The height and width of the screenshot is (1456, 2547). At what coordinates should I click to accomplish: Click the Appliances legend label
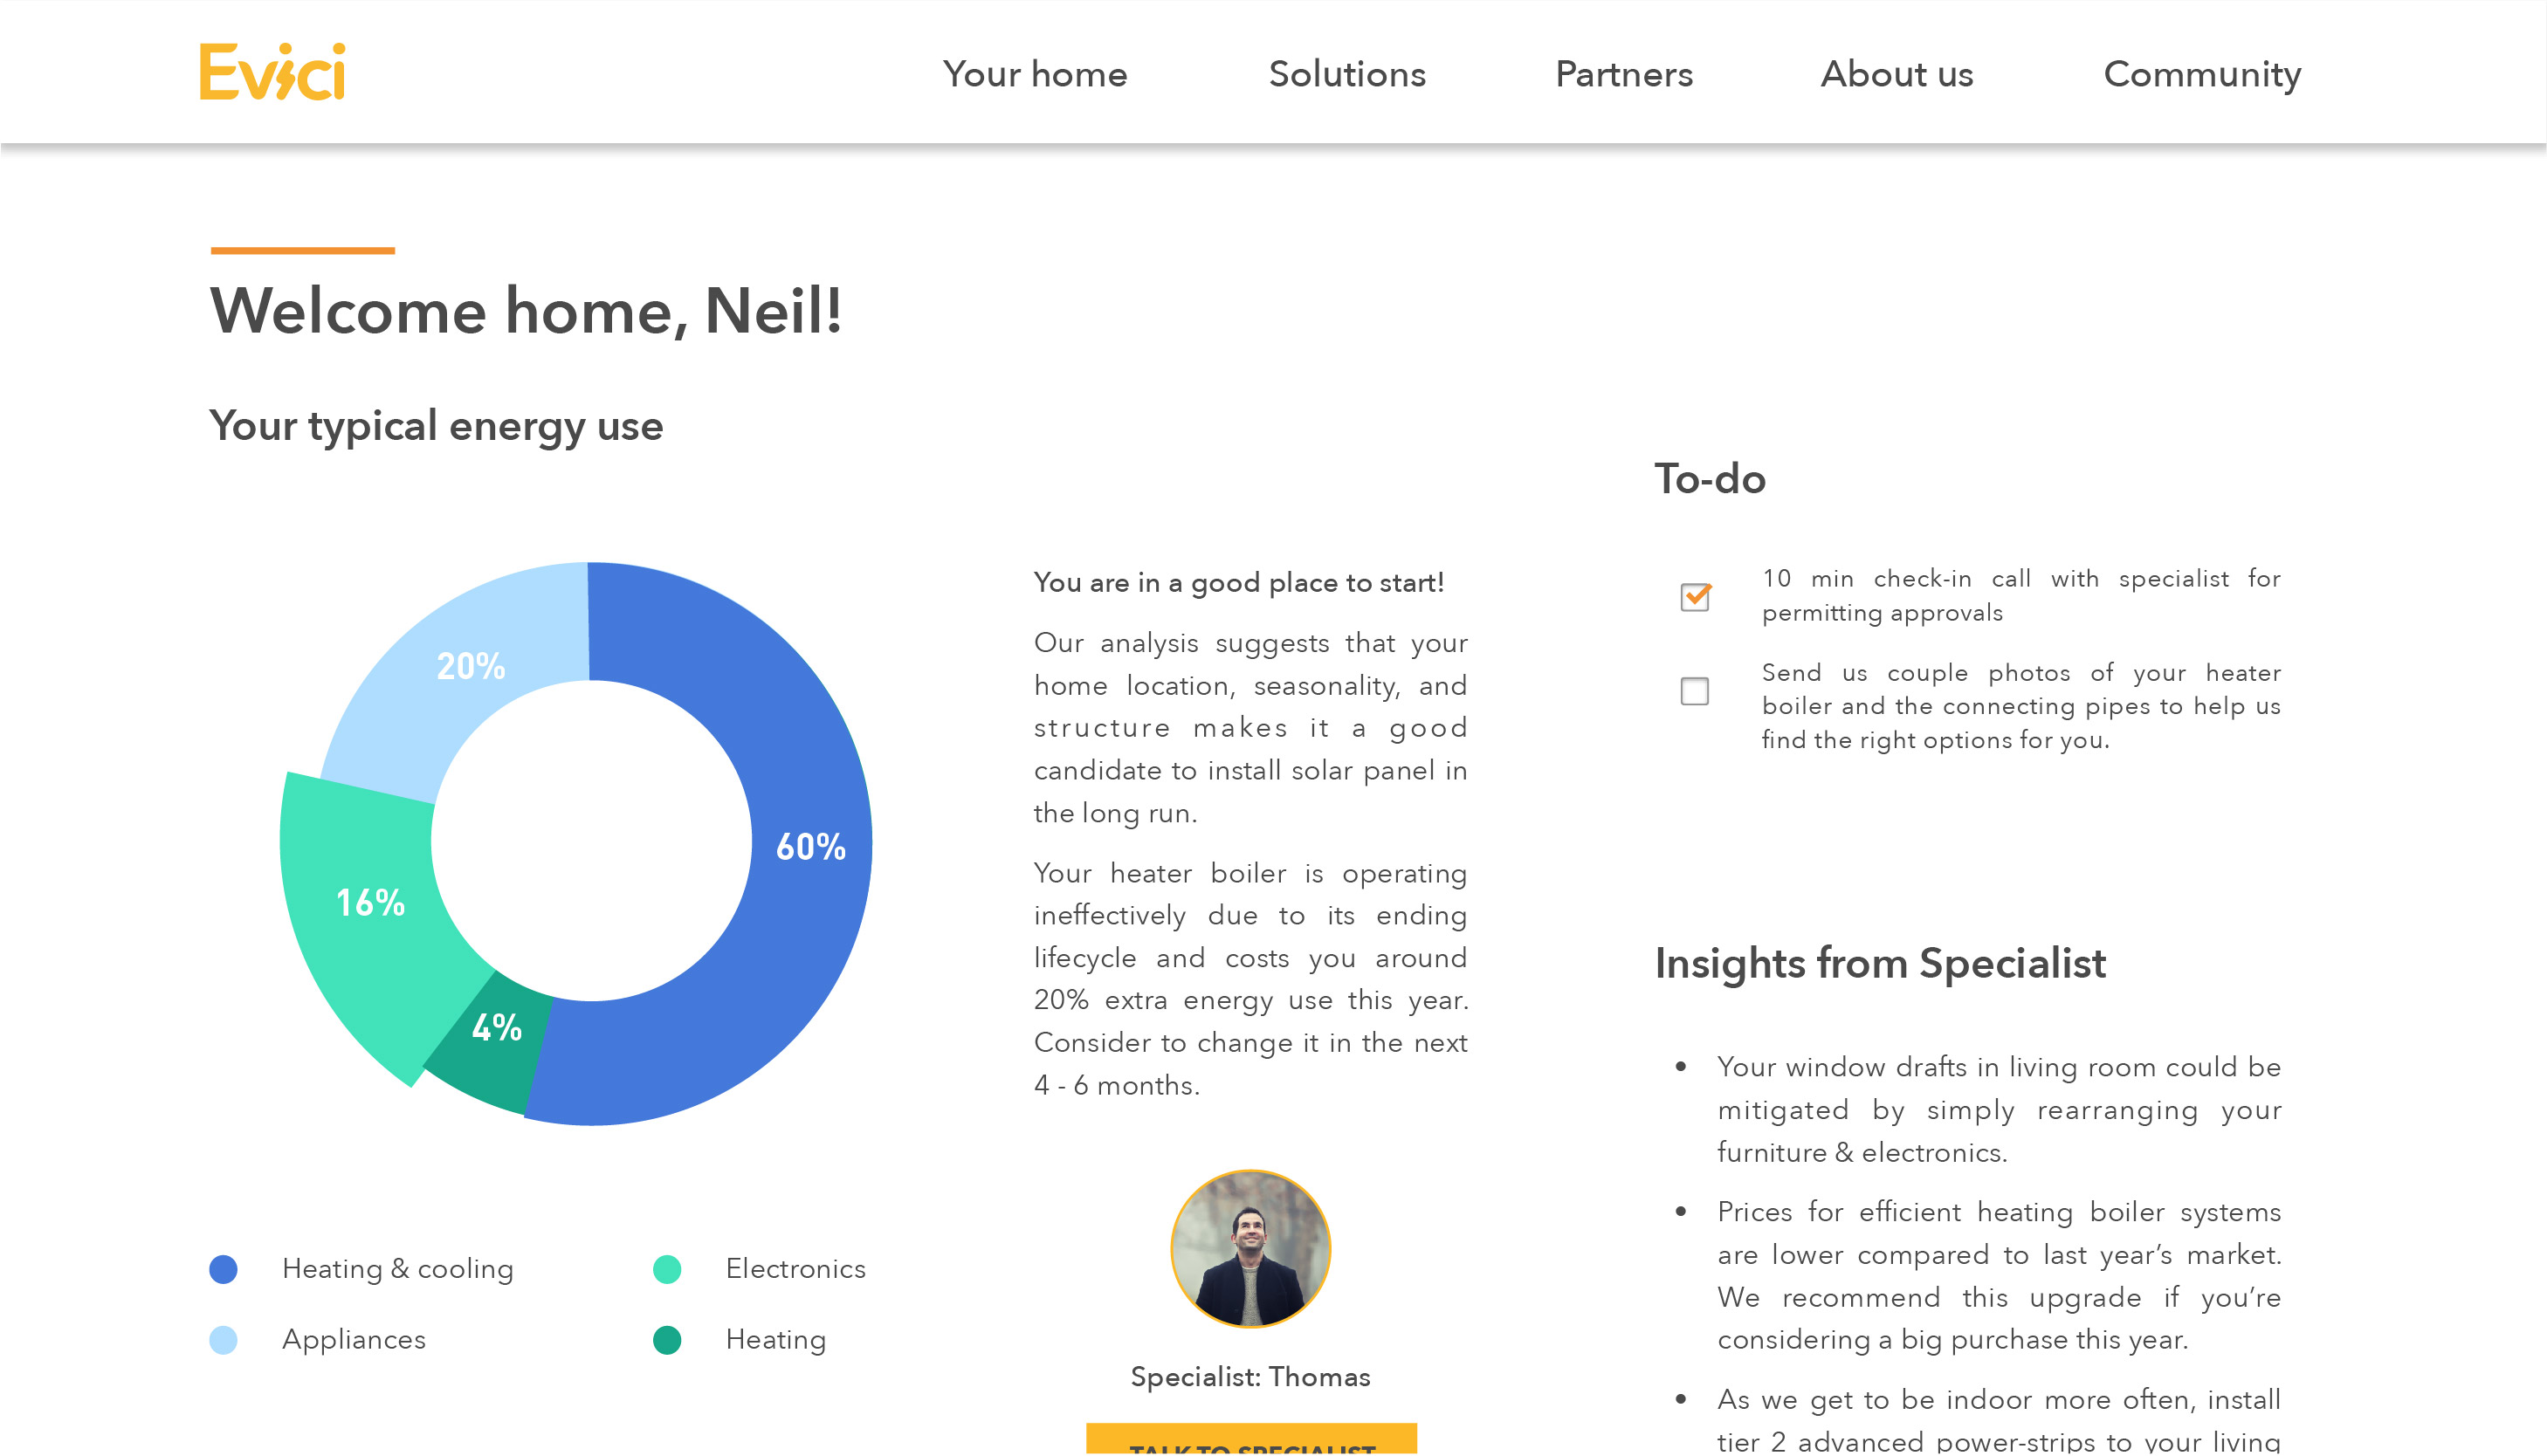354,1340
